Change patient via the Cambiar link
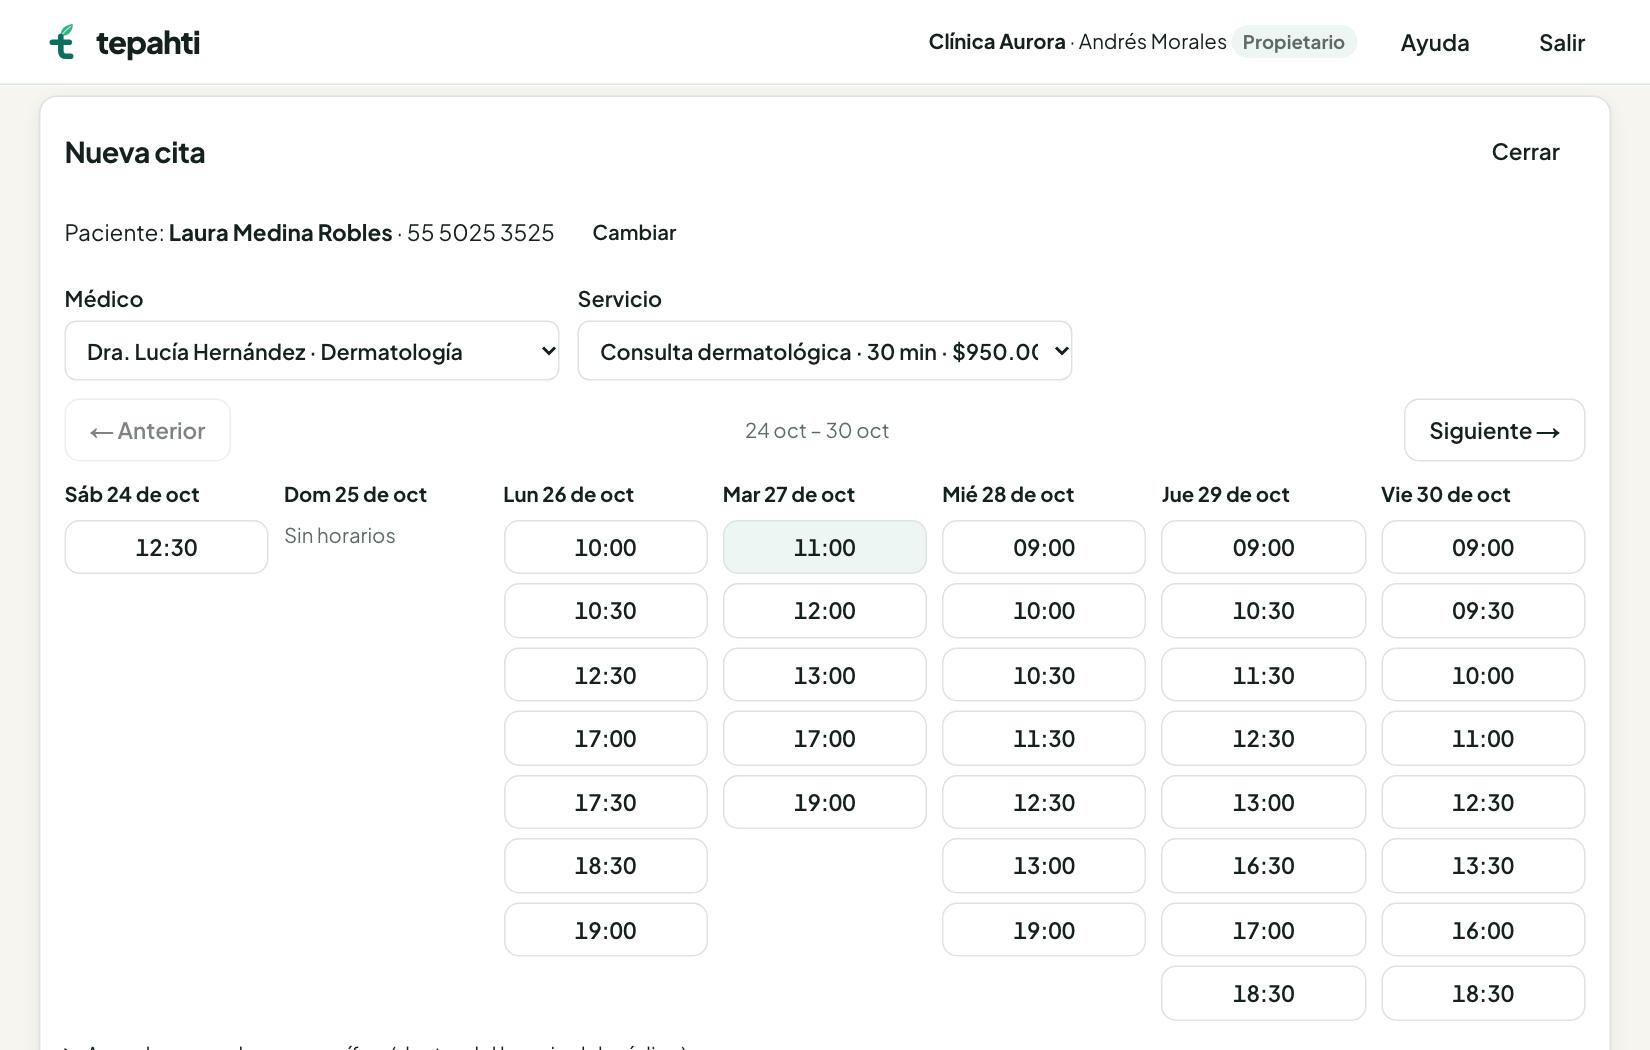The image size is (1650, 1050). pos(634,233)
